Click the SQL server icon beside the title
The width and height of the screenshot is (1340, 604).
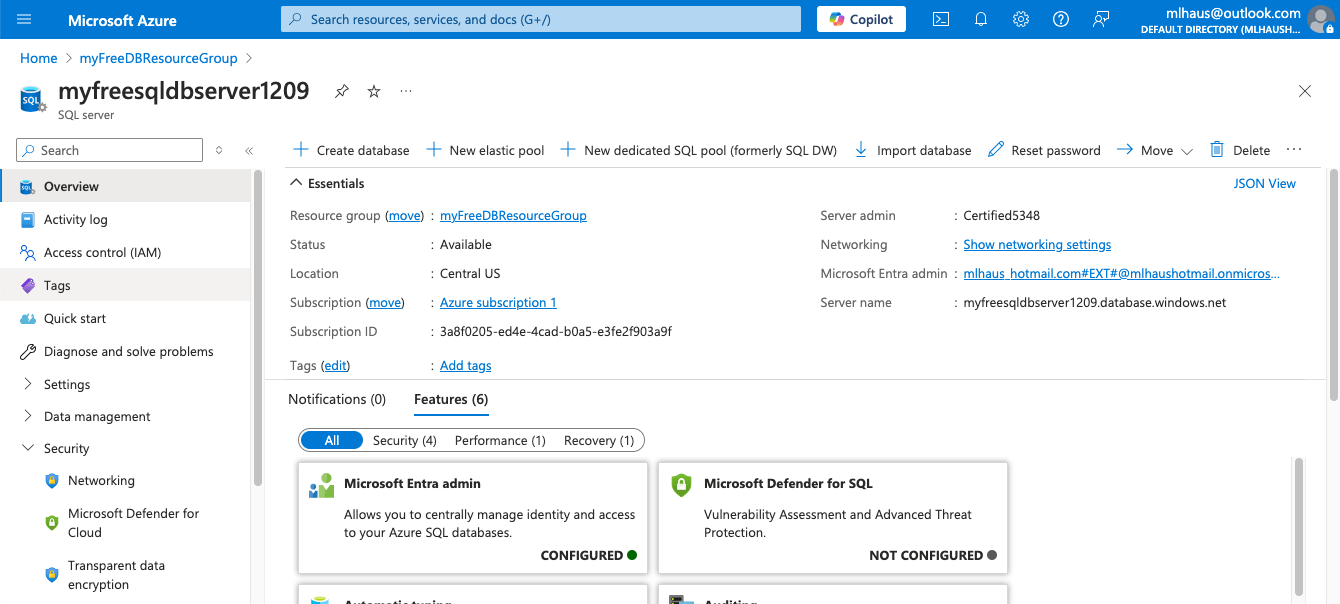coord(33,99)
